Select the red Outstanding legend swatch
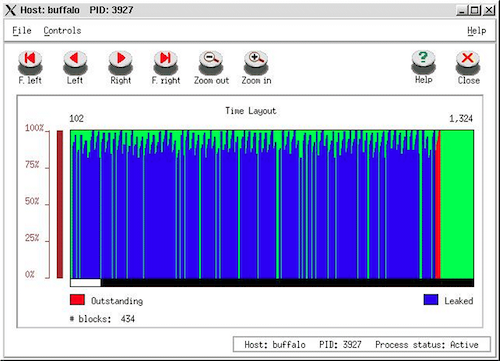 [x=77, y=300]
